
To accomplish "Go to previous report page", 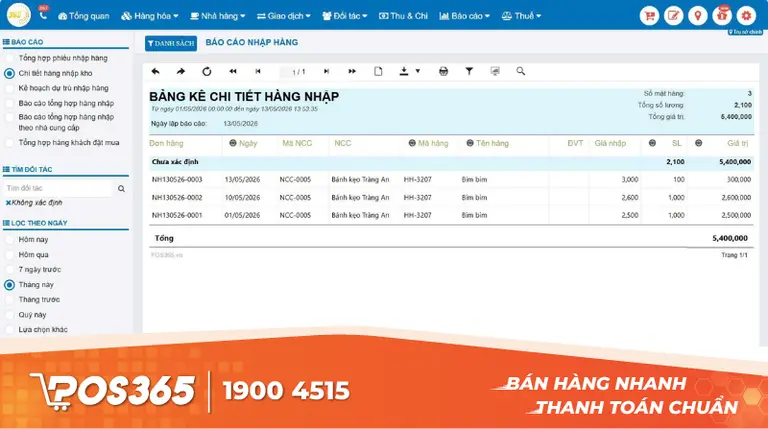I will tap(258, 72).
